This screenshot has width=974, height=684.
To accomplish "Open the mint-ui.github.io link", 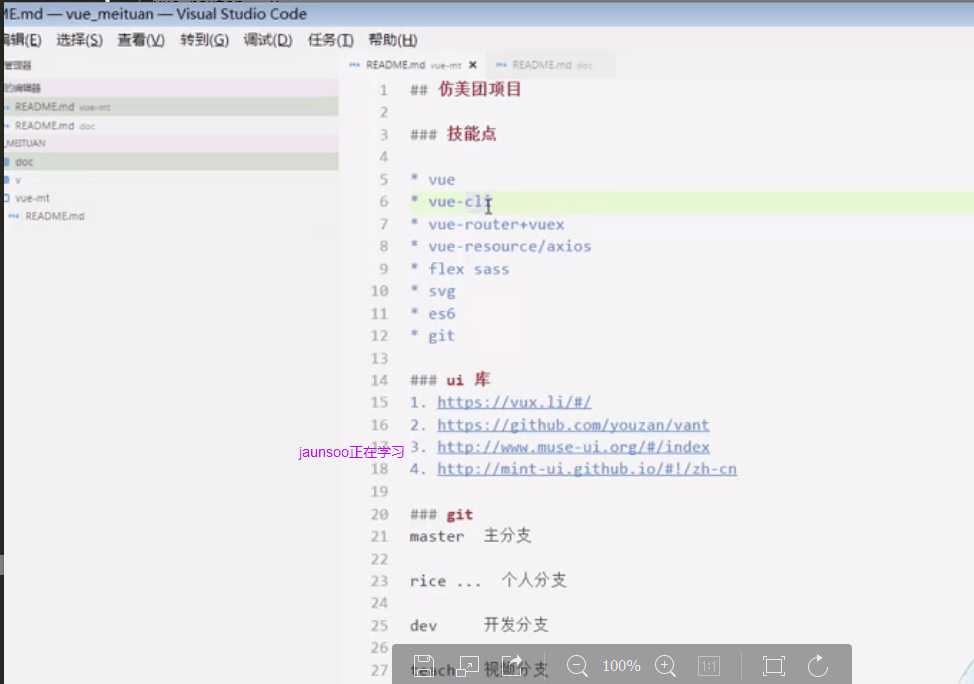I will (x=586, y=469).
